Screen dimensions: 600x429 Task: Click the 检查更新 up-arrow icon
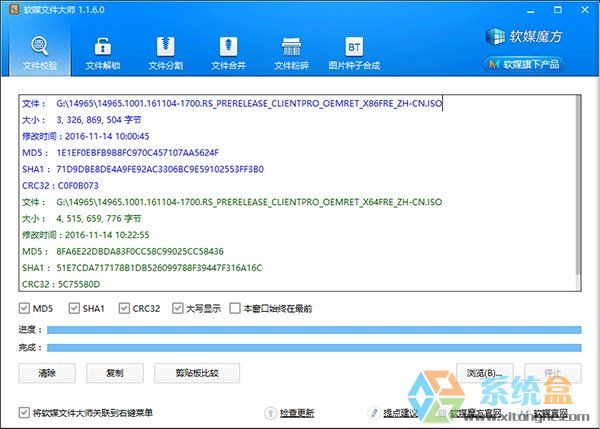271,413
